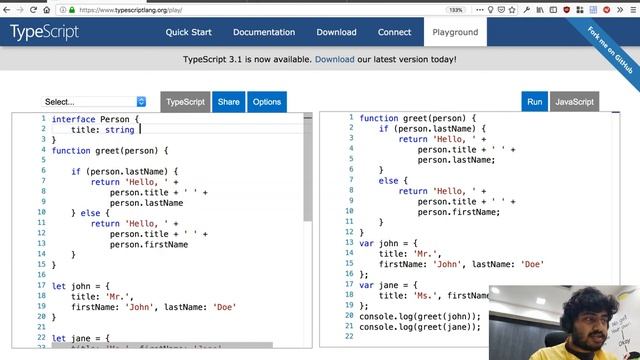The height and width of the screenshot is (360, 640).
Task: Click 'var jane = {' in JavaScript output
Action: [388, 285]
